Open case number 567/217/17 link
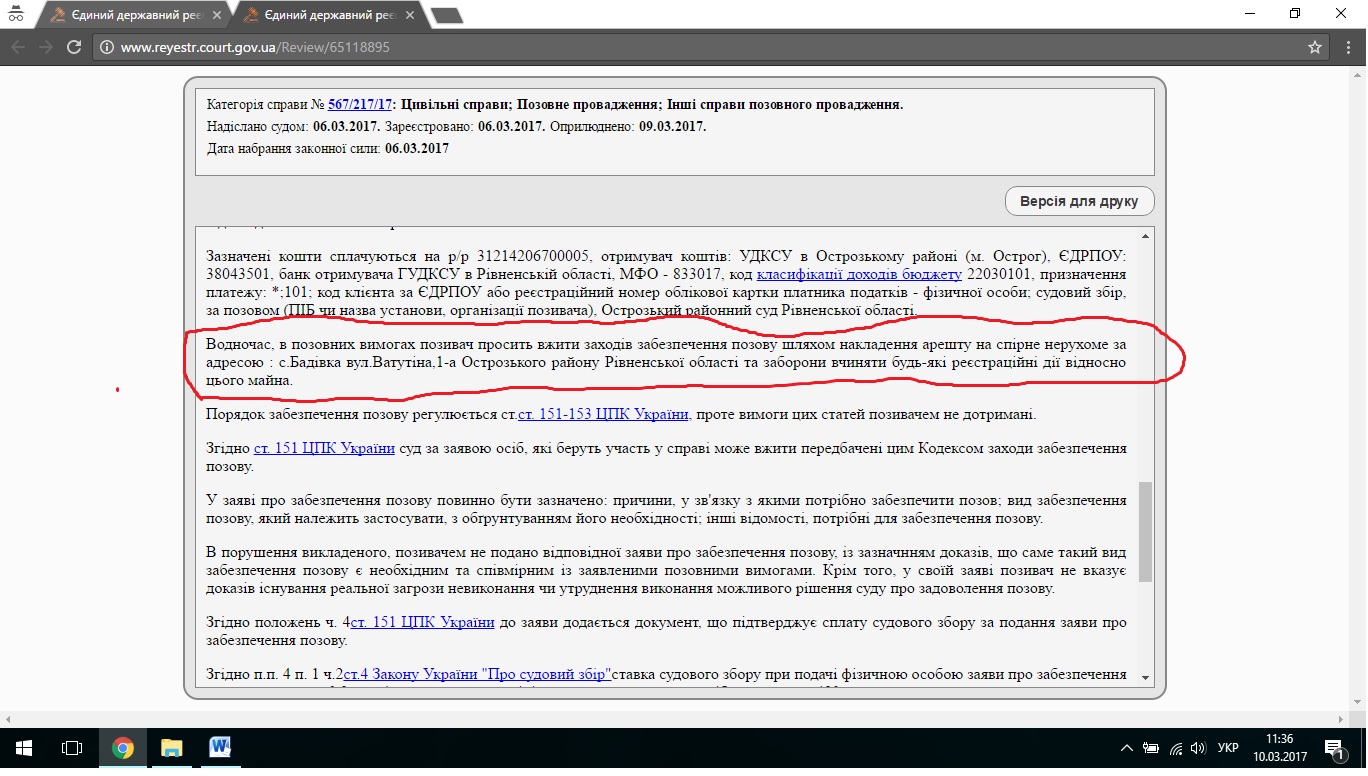The height and width of the screenshot is (776, 1368). [360, 104]
